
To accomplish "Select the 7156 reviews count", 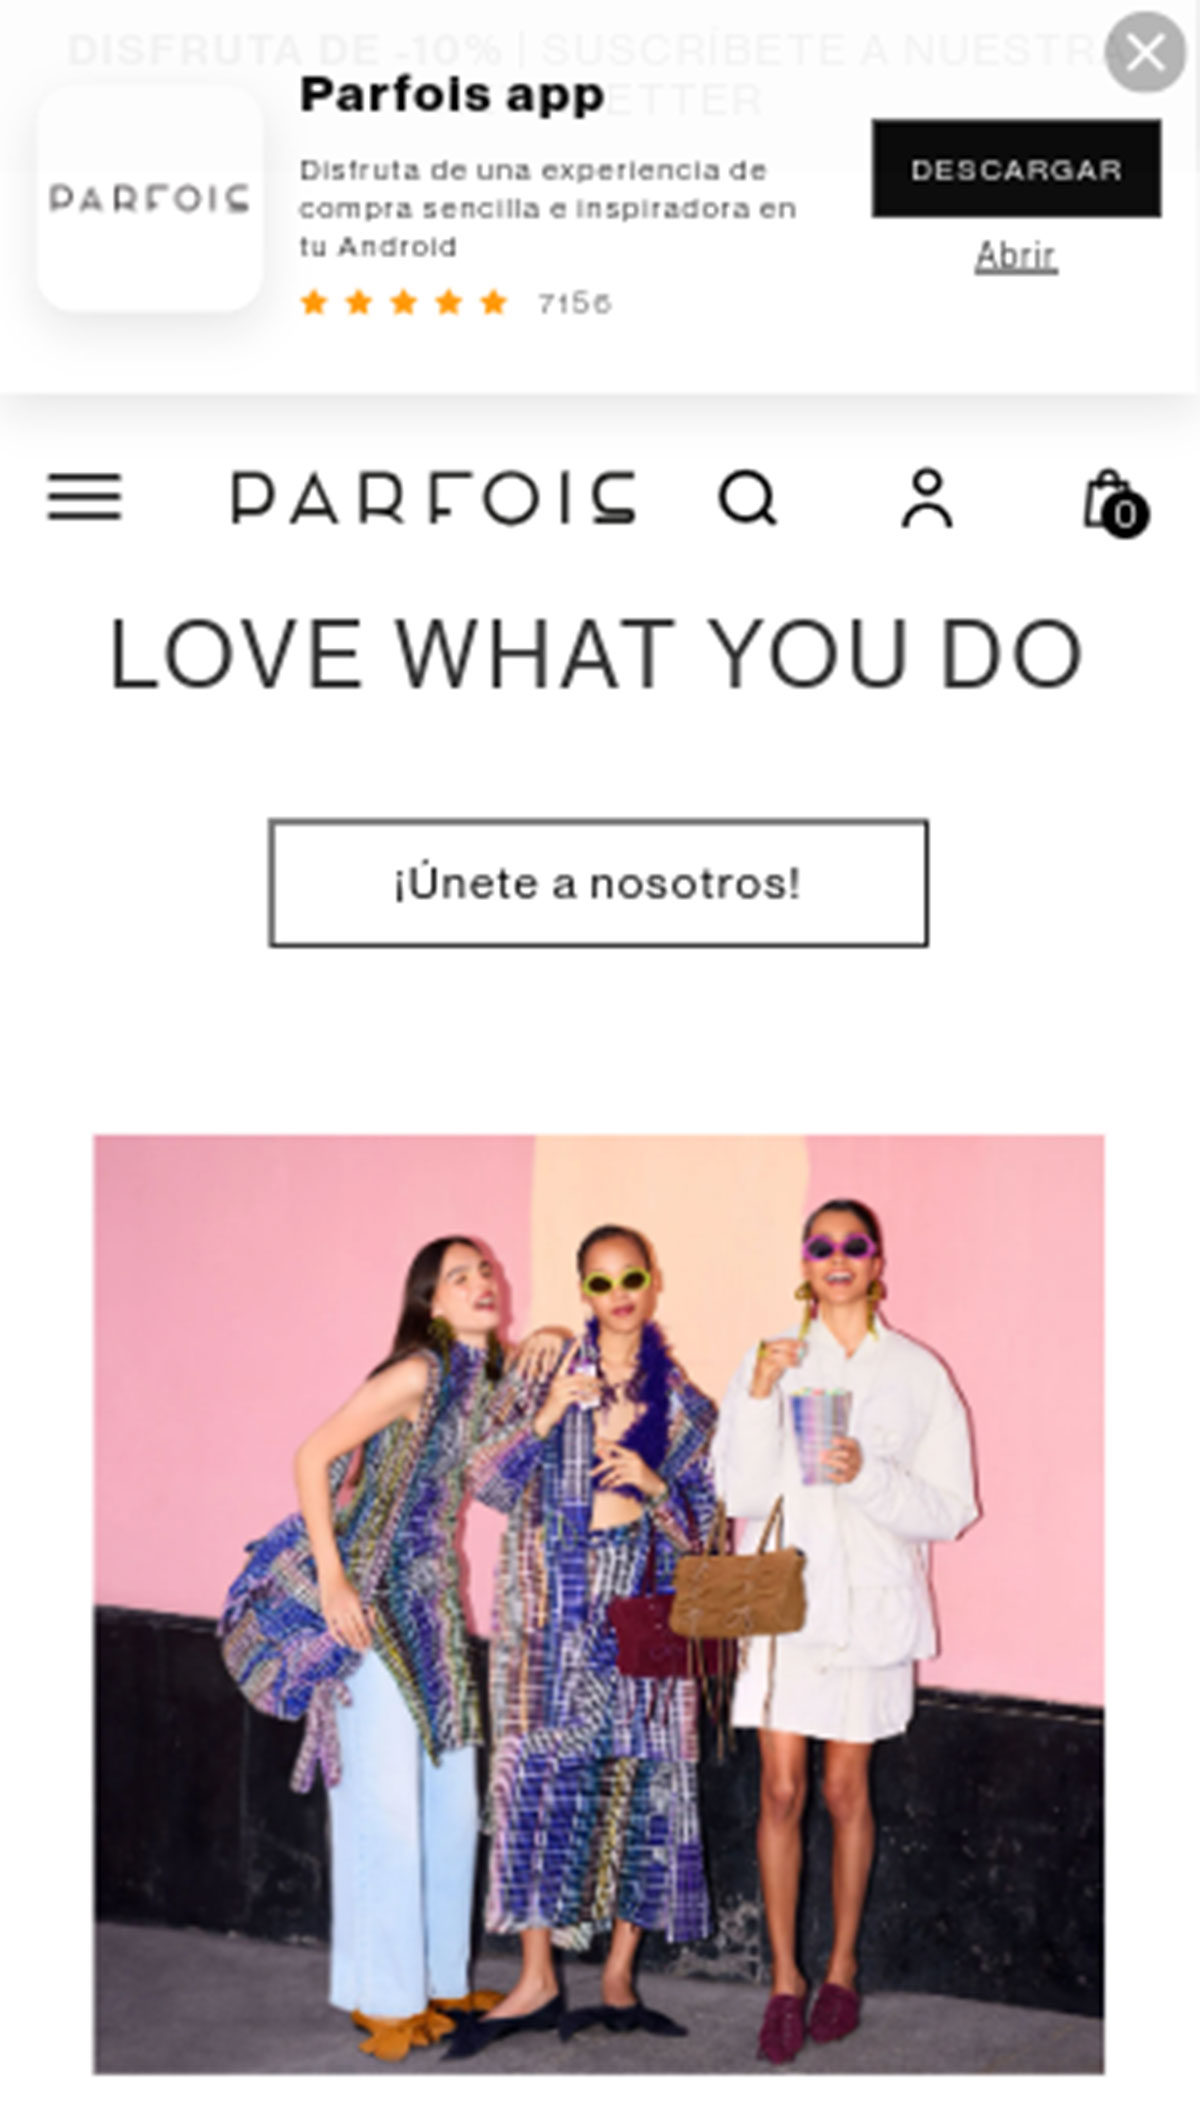I will pos(574,303).
